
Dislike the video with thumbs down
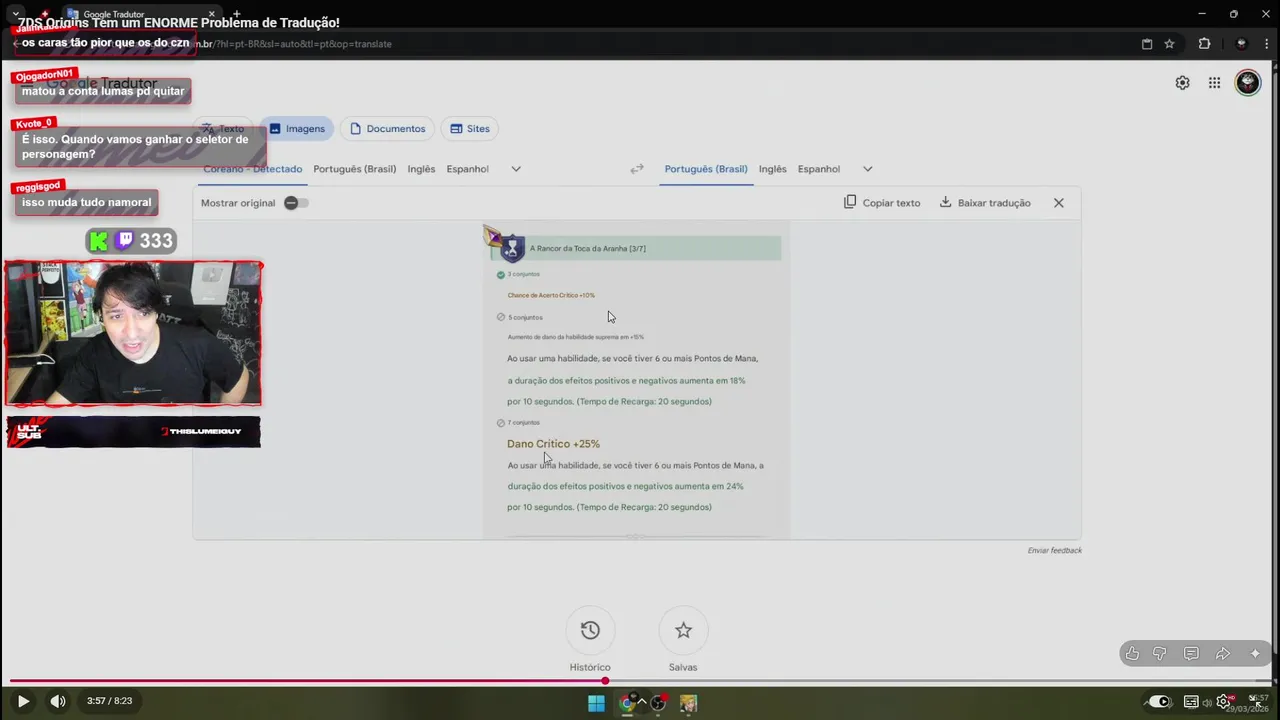click(x=1160, y=653)
